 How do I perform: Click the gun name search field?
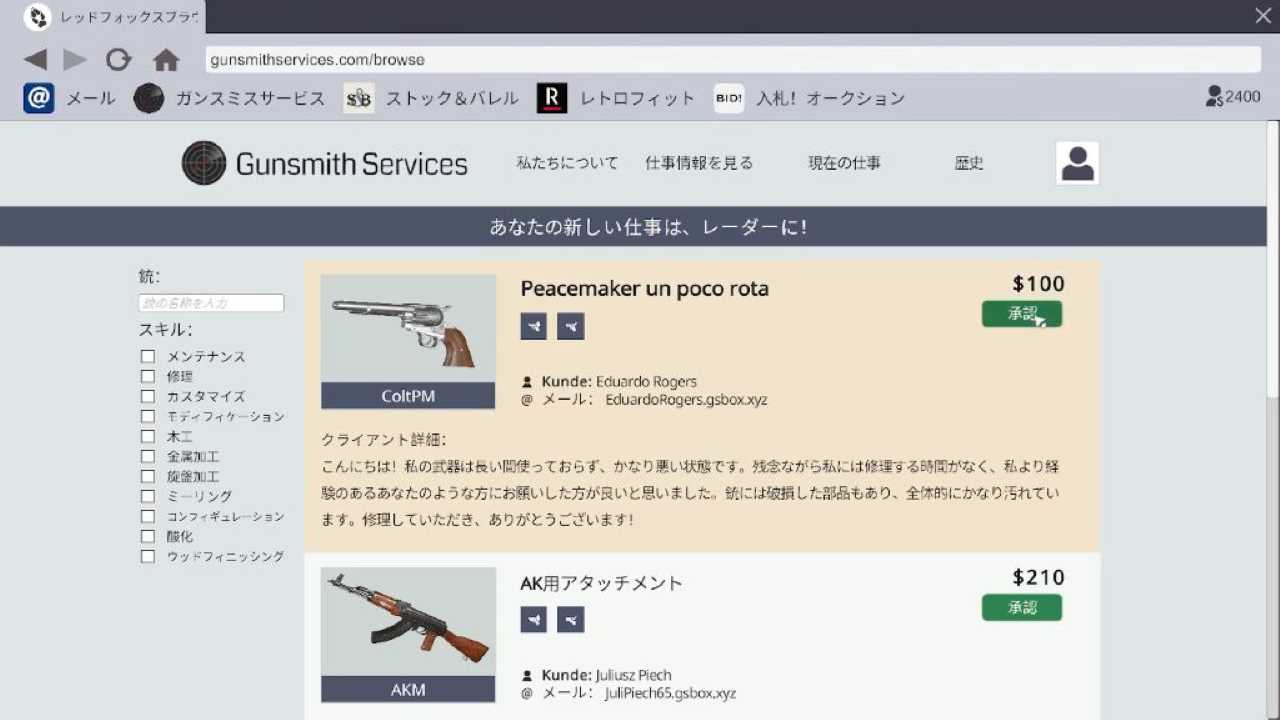click(211, 303)
